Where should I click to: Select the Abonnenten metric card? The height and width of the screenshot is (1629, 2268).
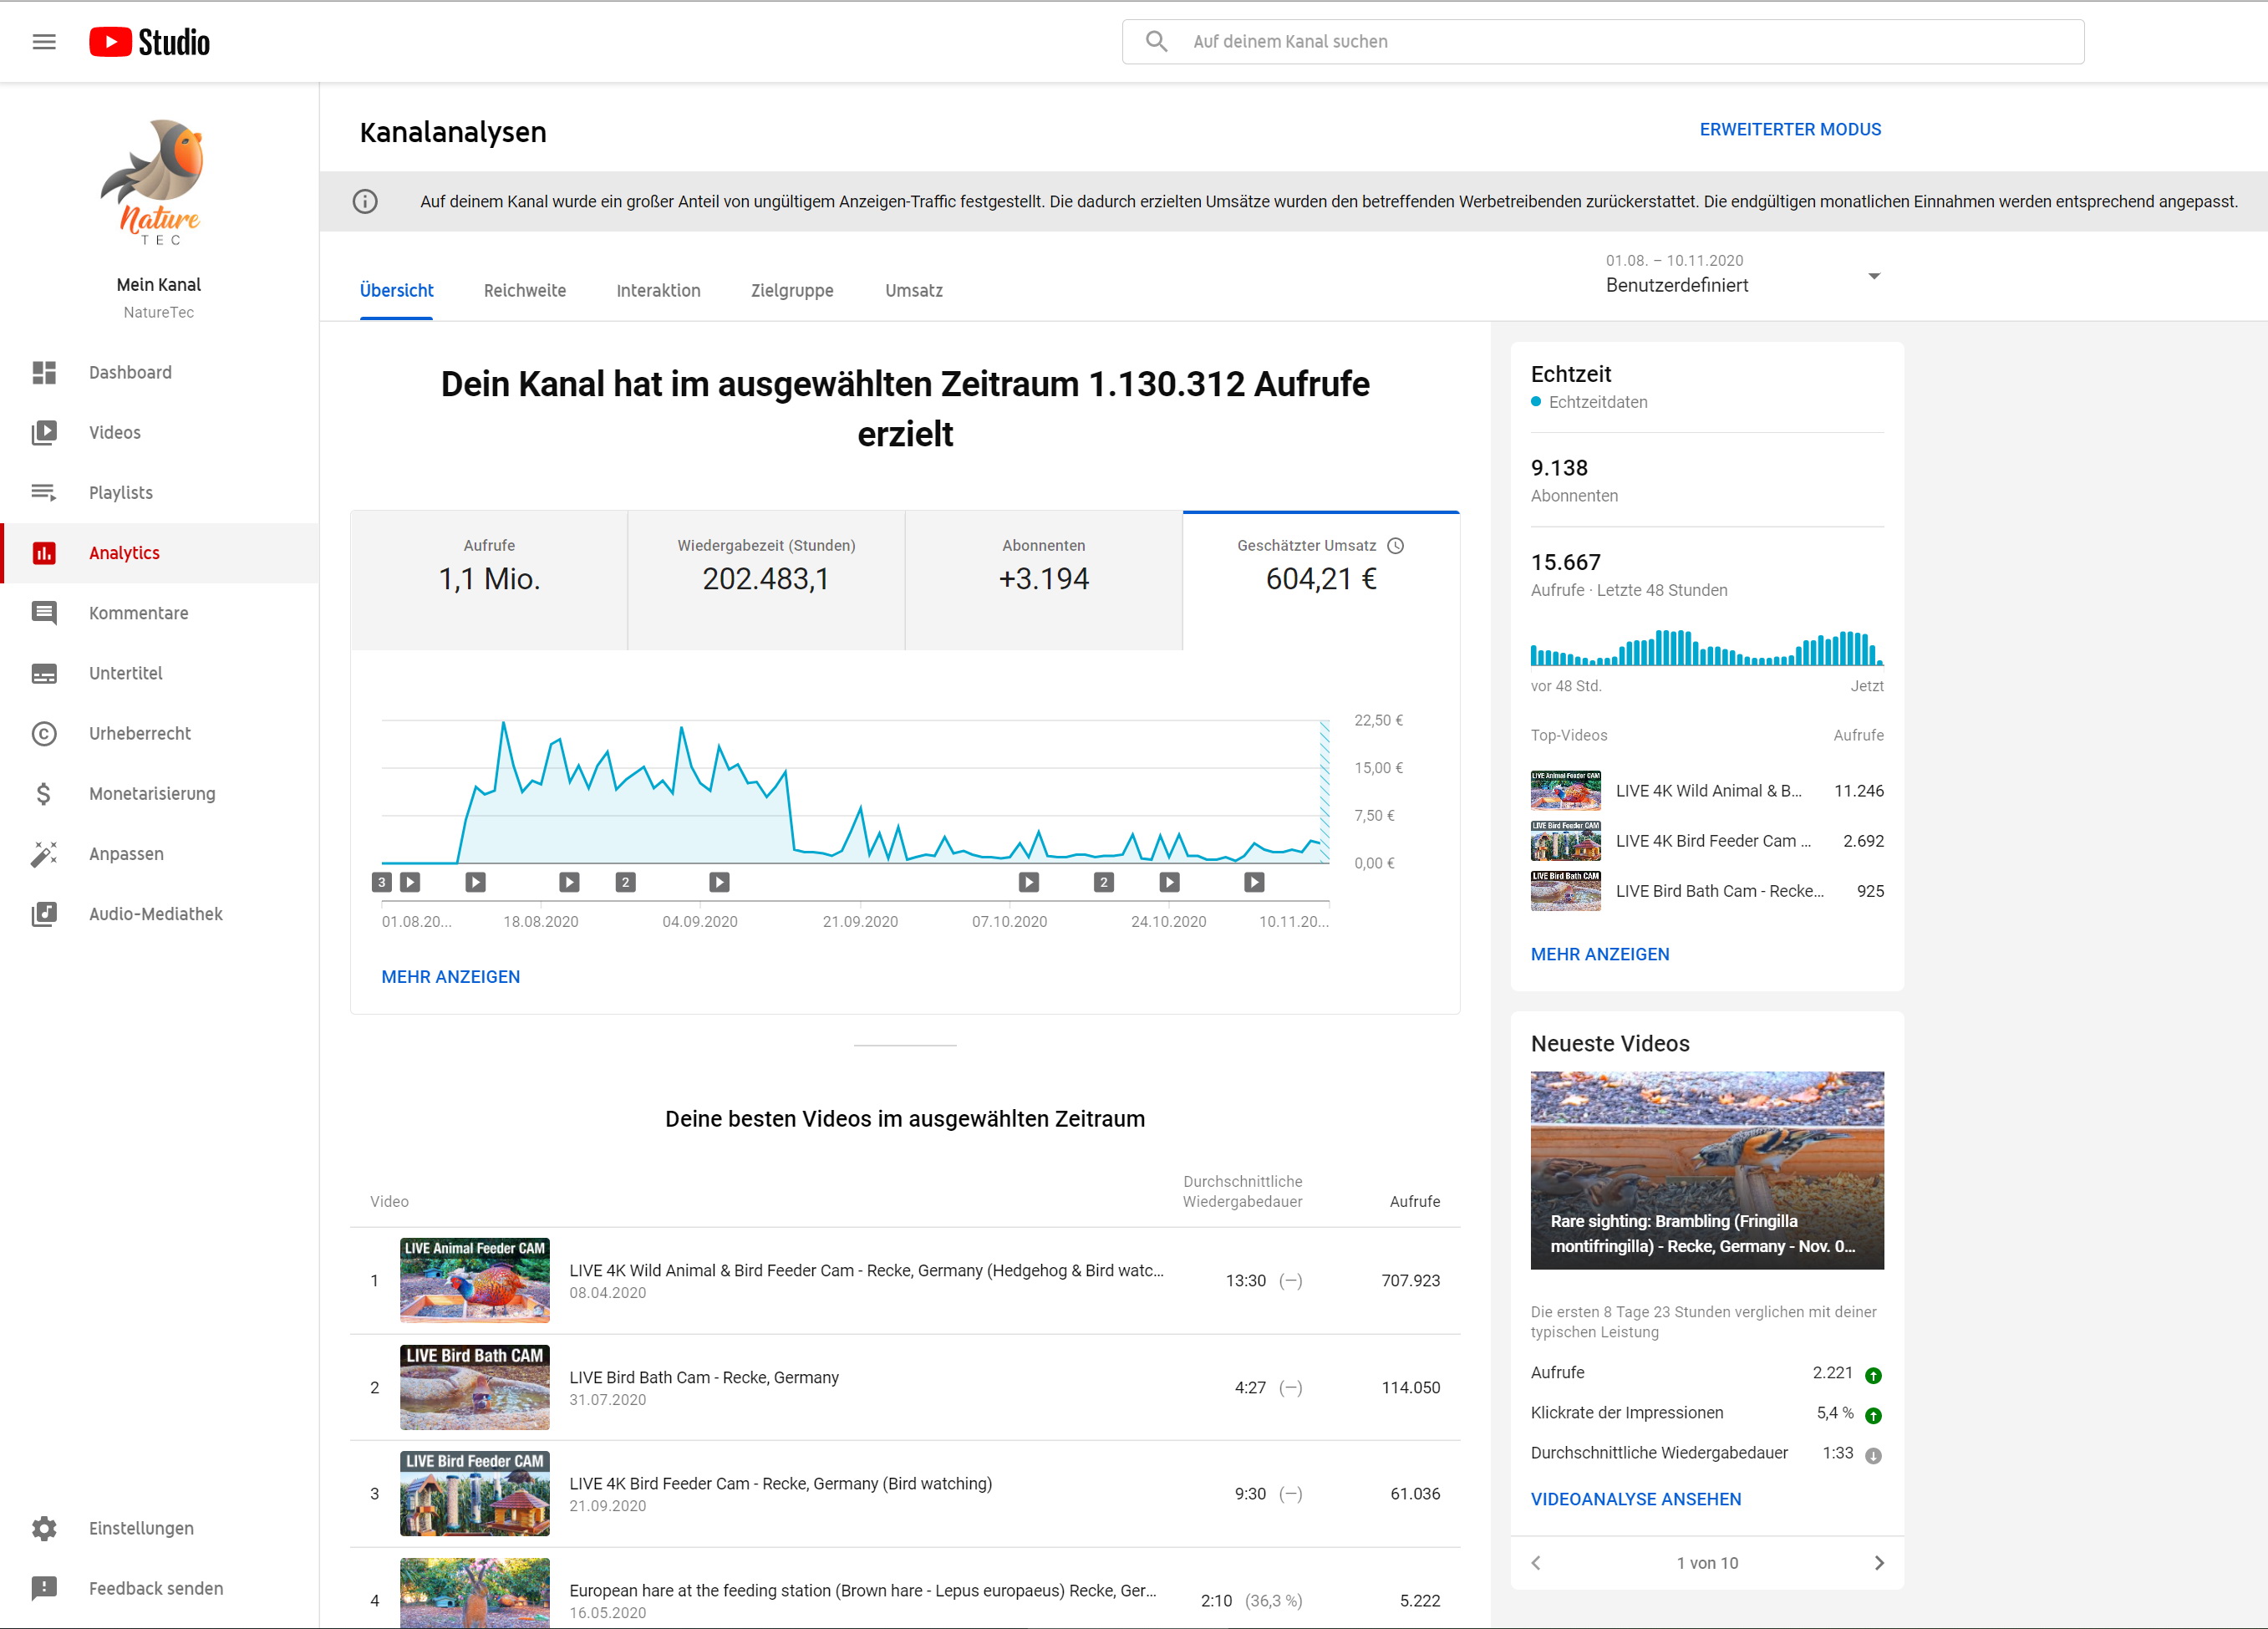coord(1043,580)
